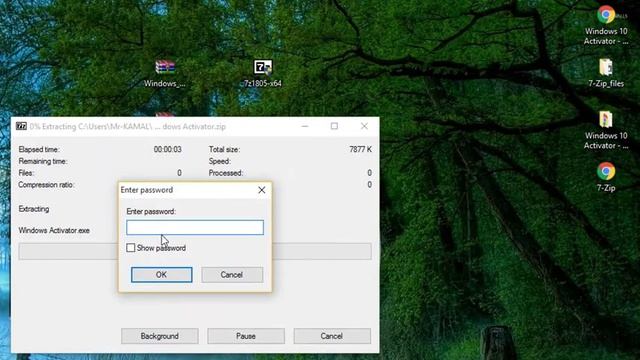The height and width of the screenshot is (360, 640).
Task: Cancel the extraction in the 7-Zip window
Action: 332,336
